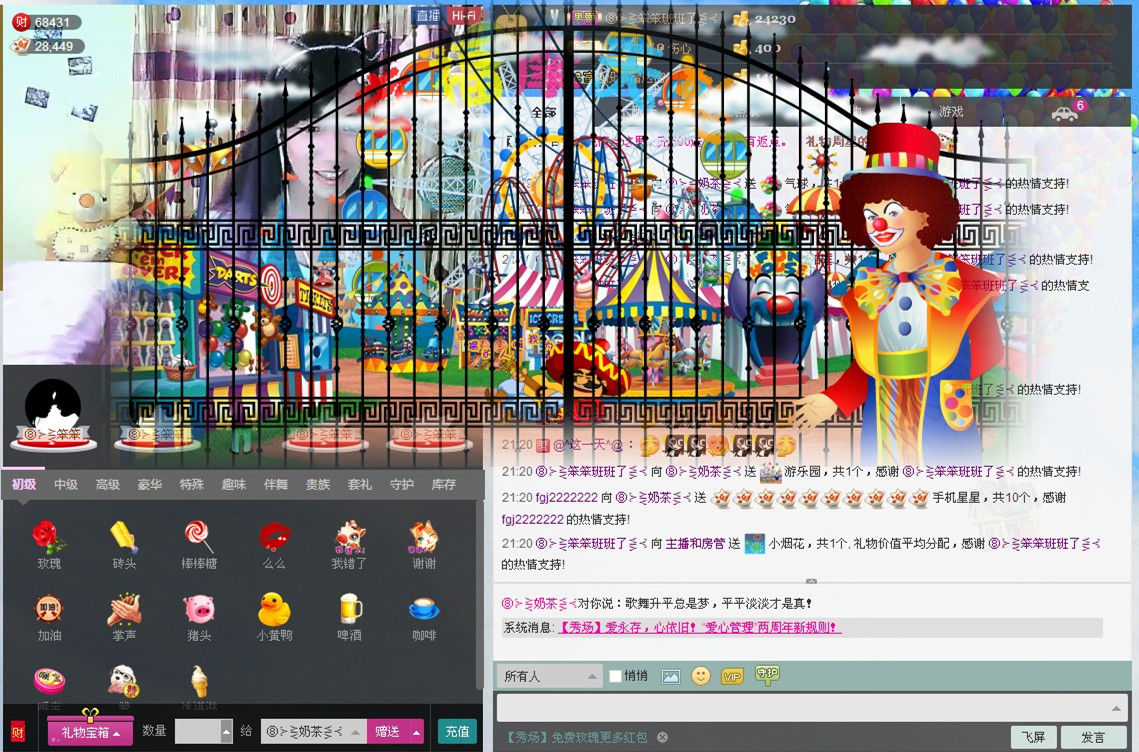Viewport: 1139px width, 752px height.
Task: Click the green 守护 guardian icon
Action: click(x=767, y=675)
